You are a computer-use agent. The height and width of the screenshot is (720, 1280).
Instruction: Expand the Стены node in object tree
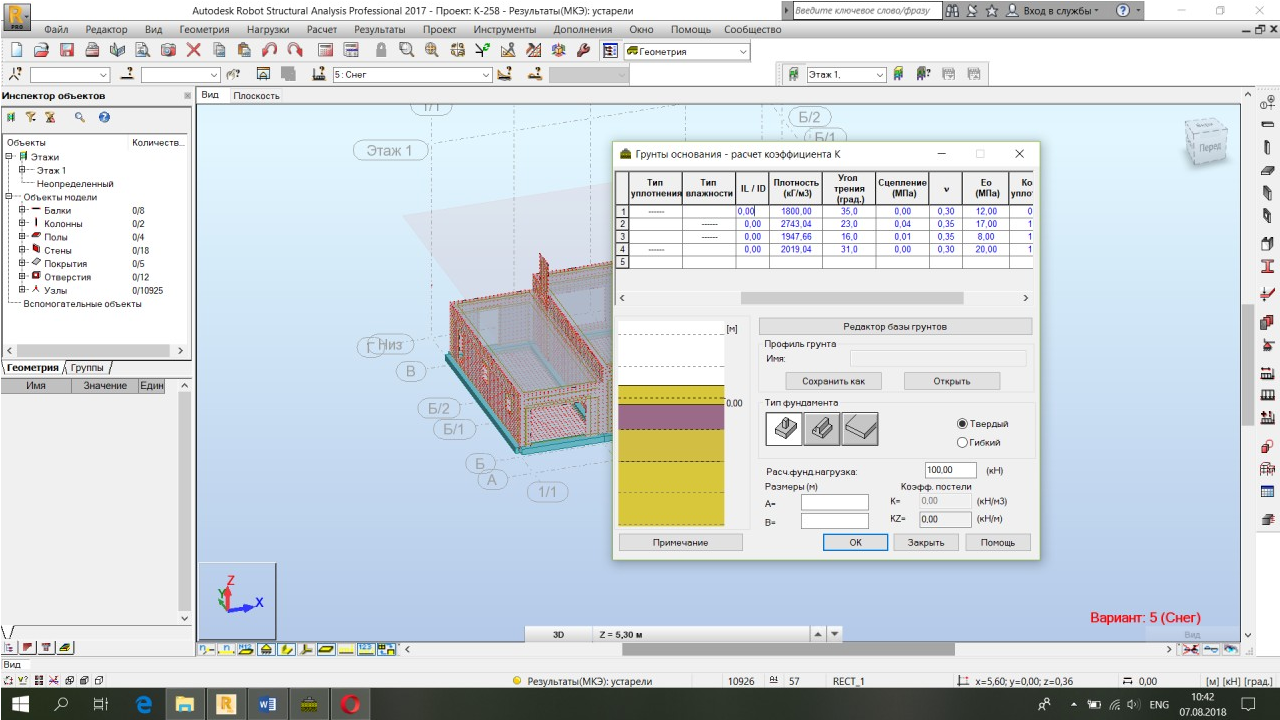tap(22, 250)
